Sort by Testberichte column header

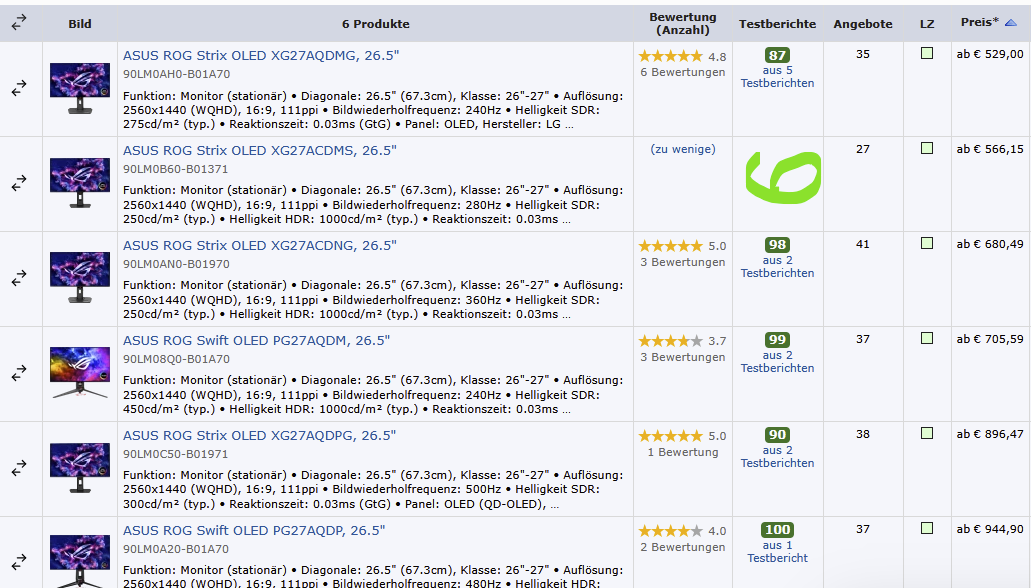777,24
